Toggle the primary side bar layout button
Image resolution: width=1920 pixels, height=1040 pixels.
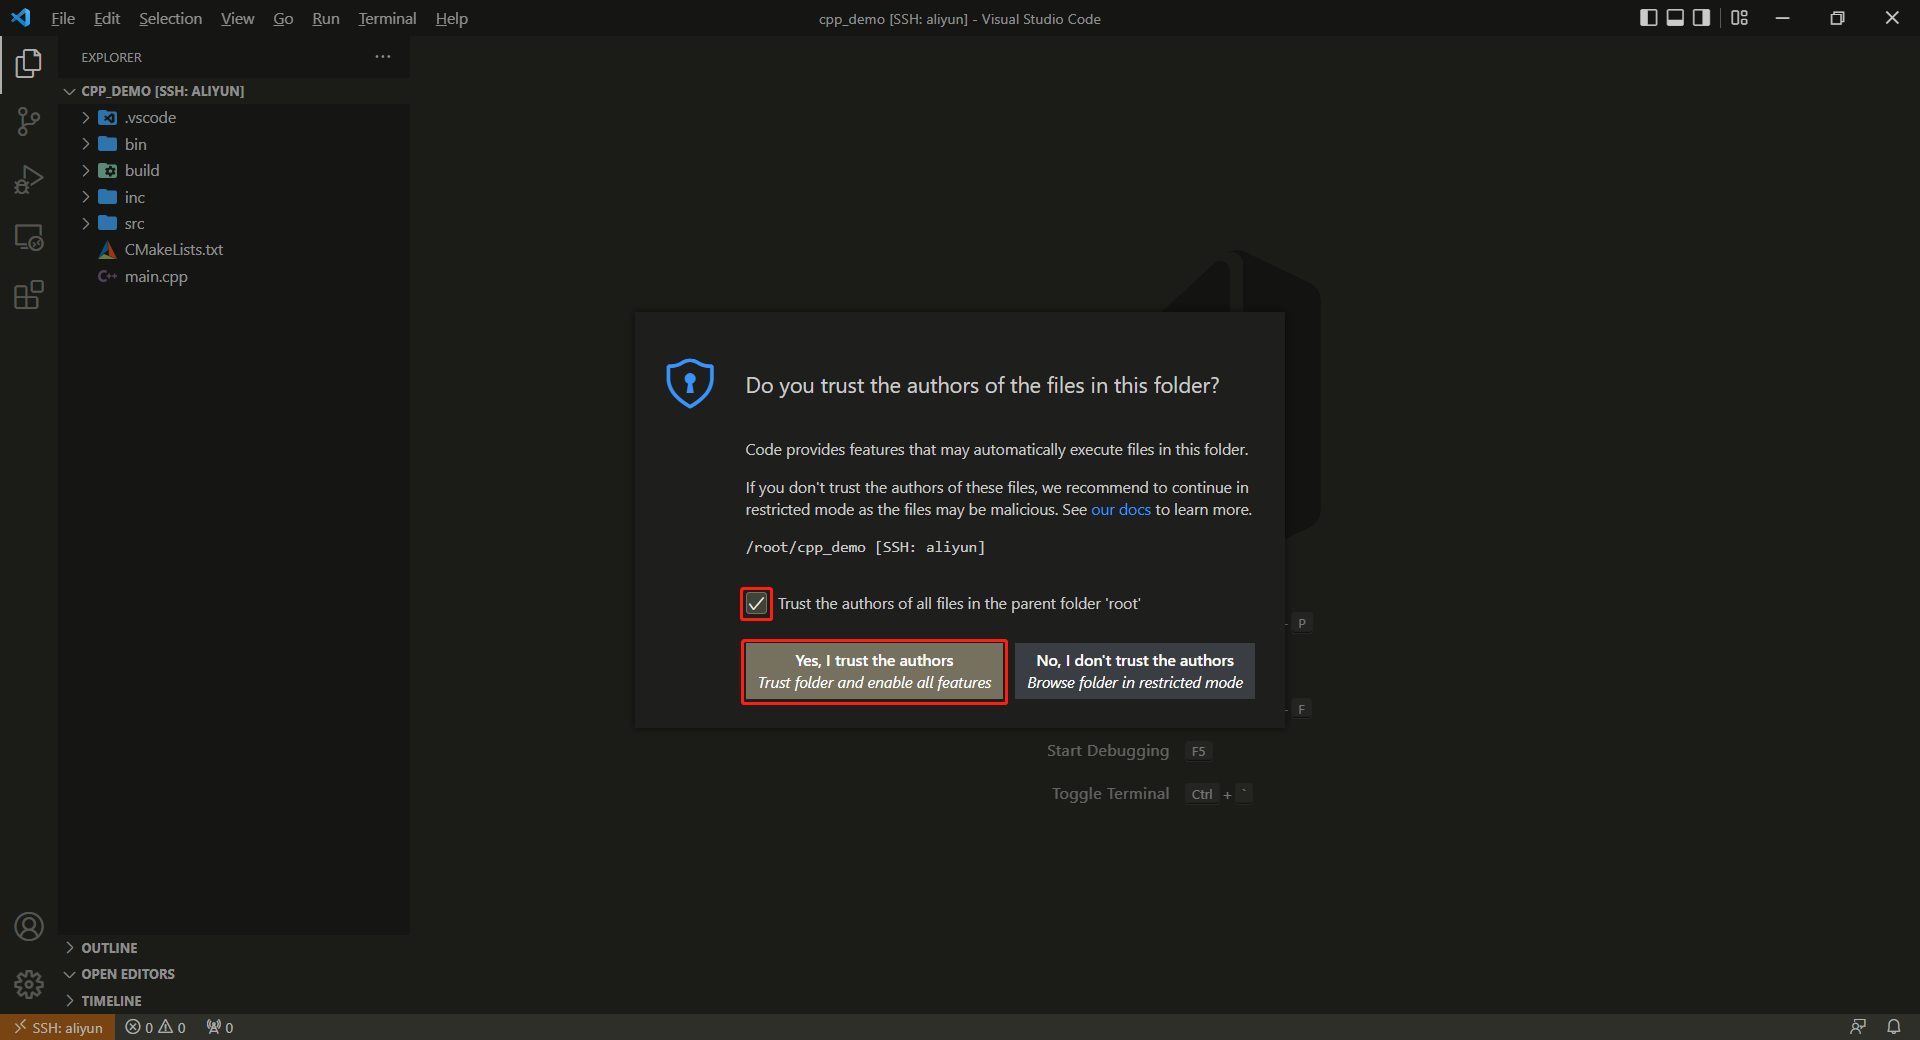(x=1649, y=18)
